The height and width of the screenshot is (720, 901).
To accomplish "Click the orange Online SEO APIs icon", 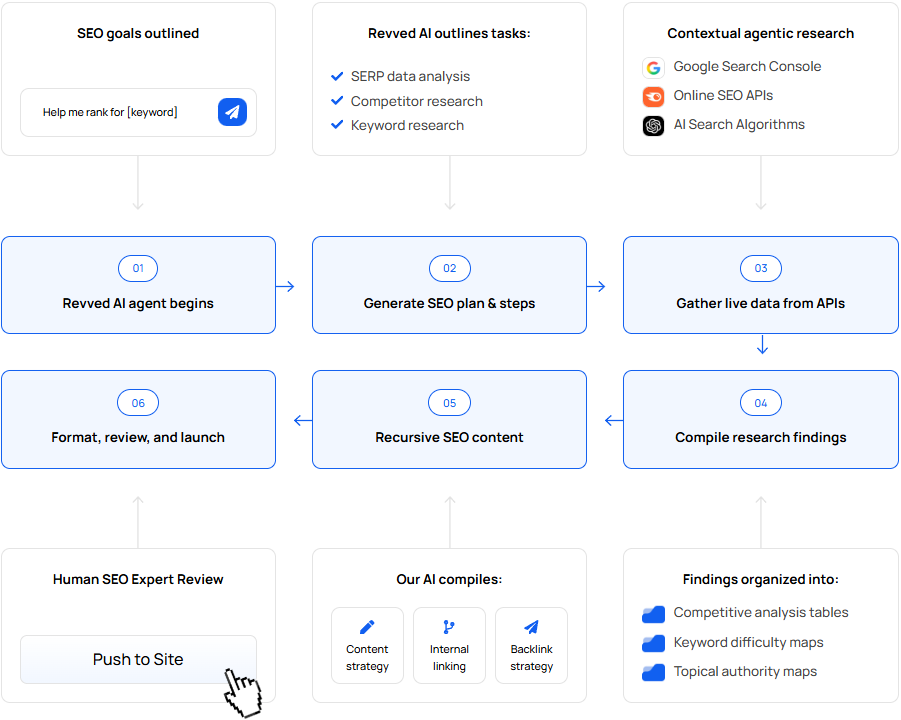I will coord(653,97).
